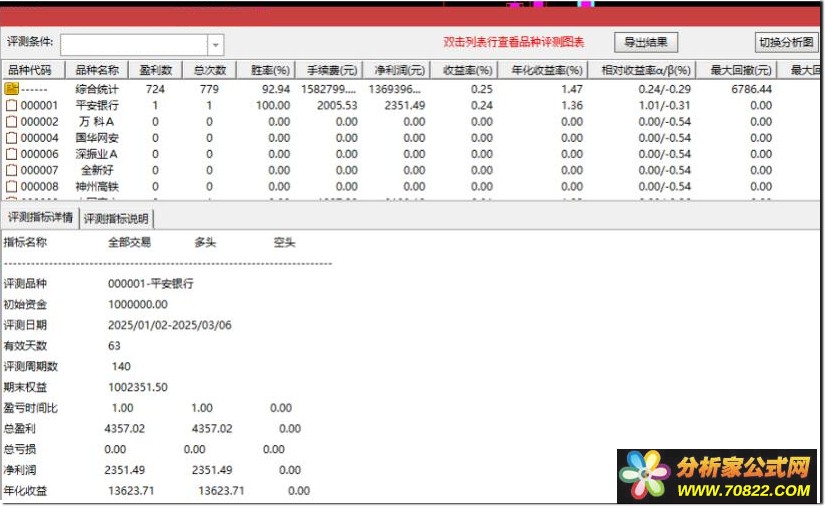Switch to the 评测指标说明 tab

point(116,218)
